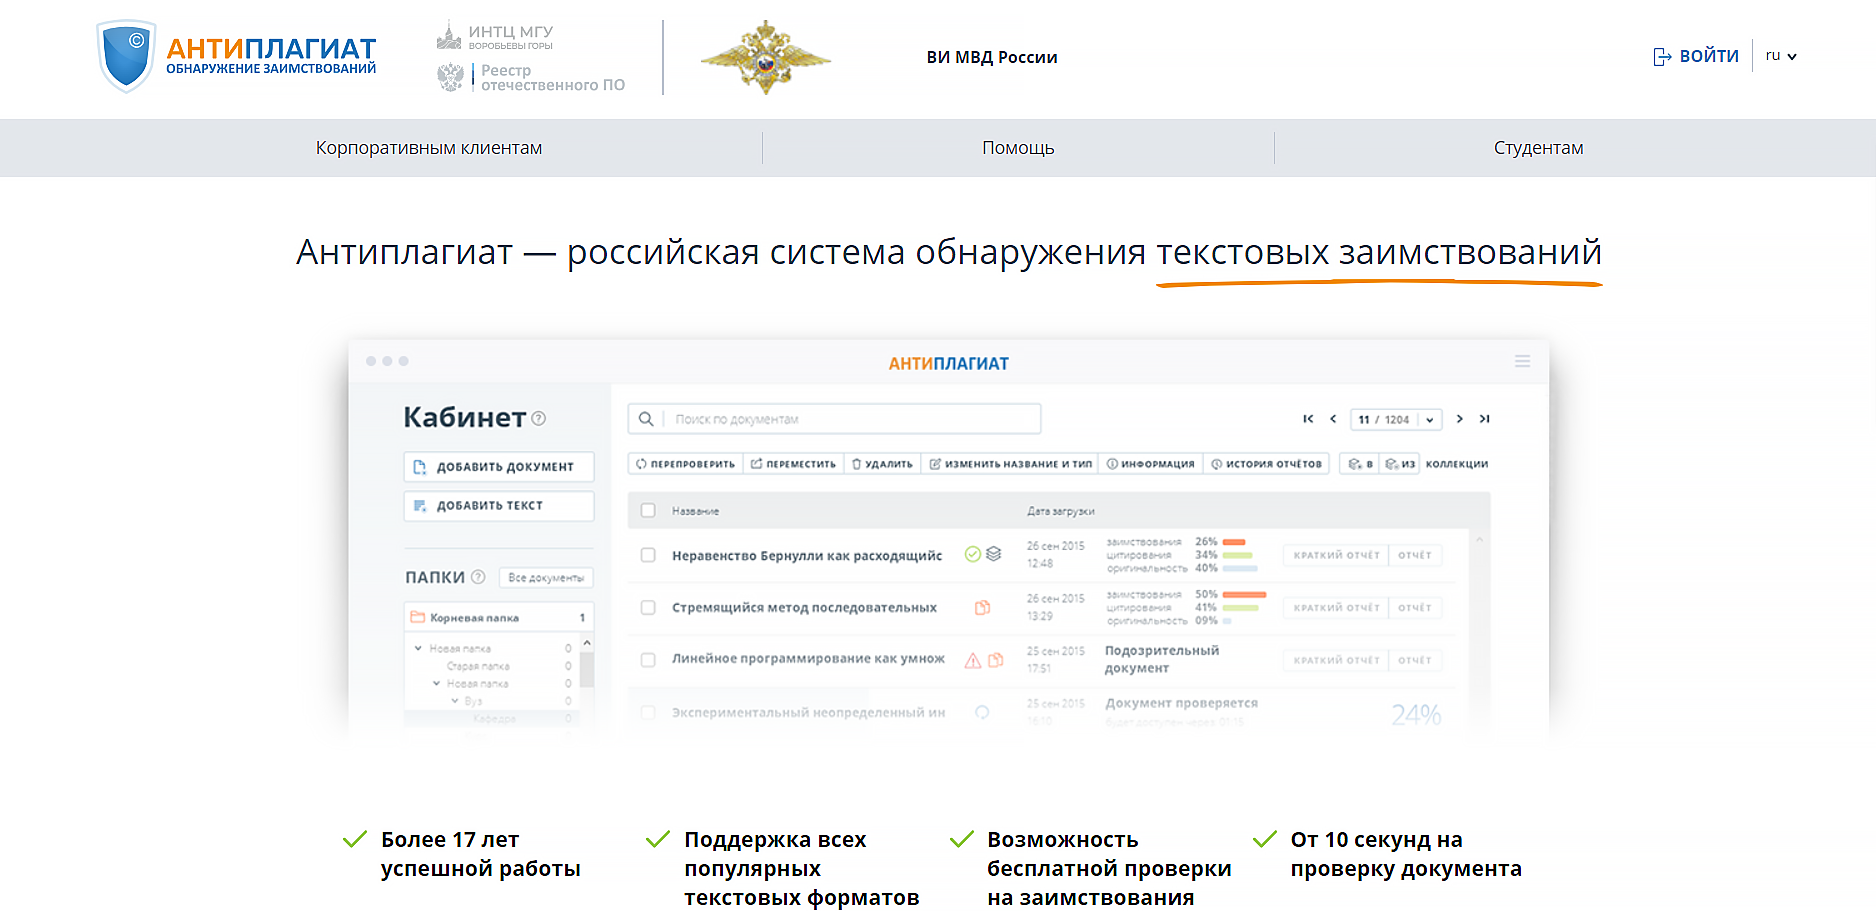
Task: Open the ИНТЦ МГУ partner logo
Action: pyautogui.click(x=495, y=37)
